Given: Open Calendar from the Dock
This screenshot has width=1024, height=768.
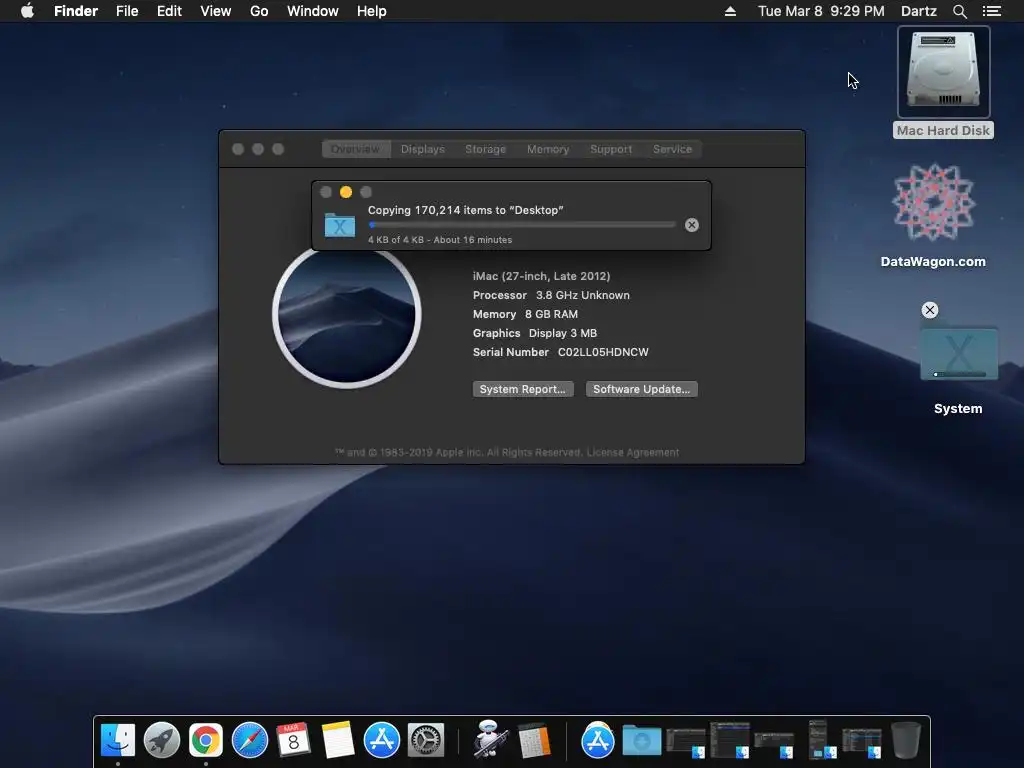Looking at the screenshot, I should point(293,740).
